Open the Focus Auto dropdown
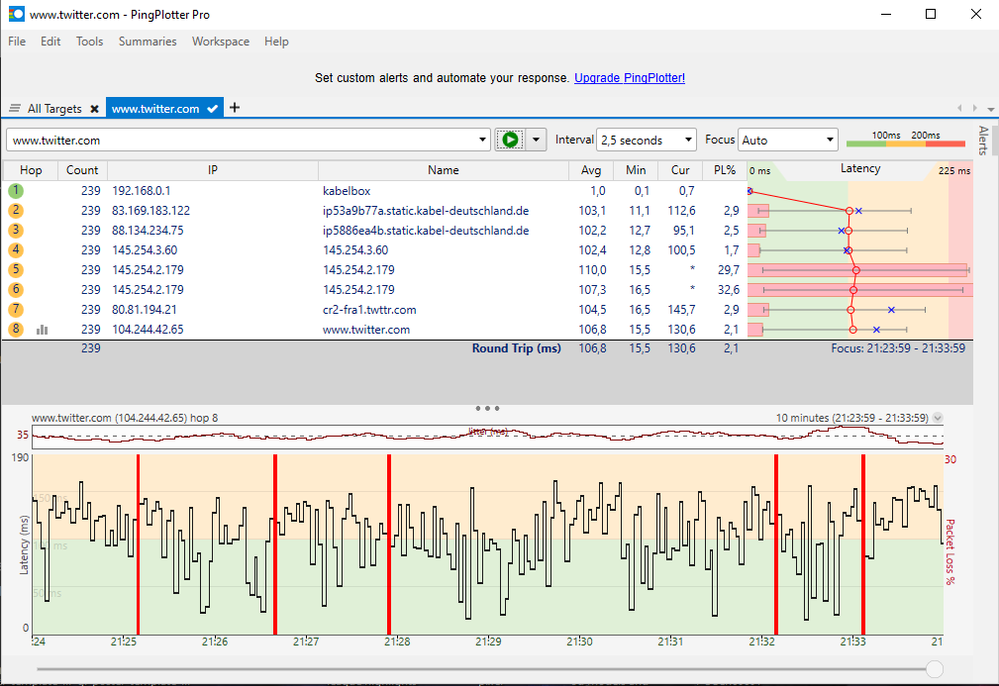This screenshot has width=999, height=686. click(x=829, y=141)
